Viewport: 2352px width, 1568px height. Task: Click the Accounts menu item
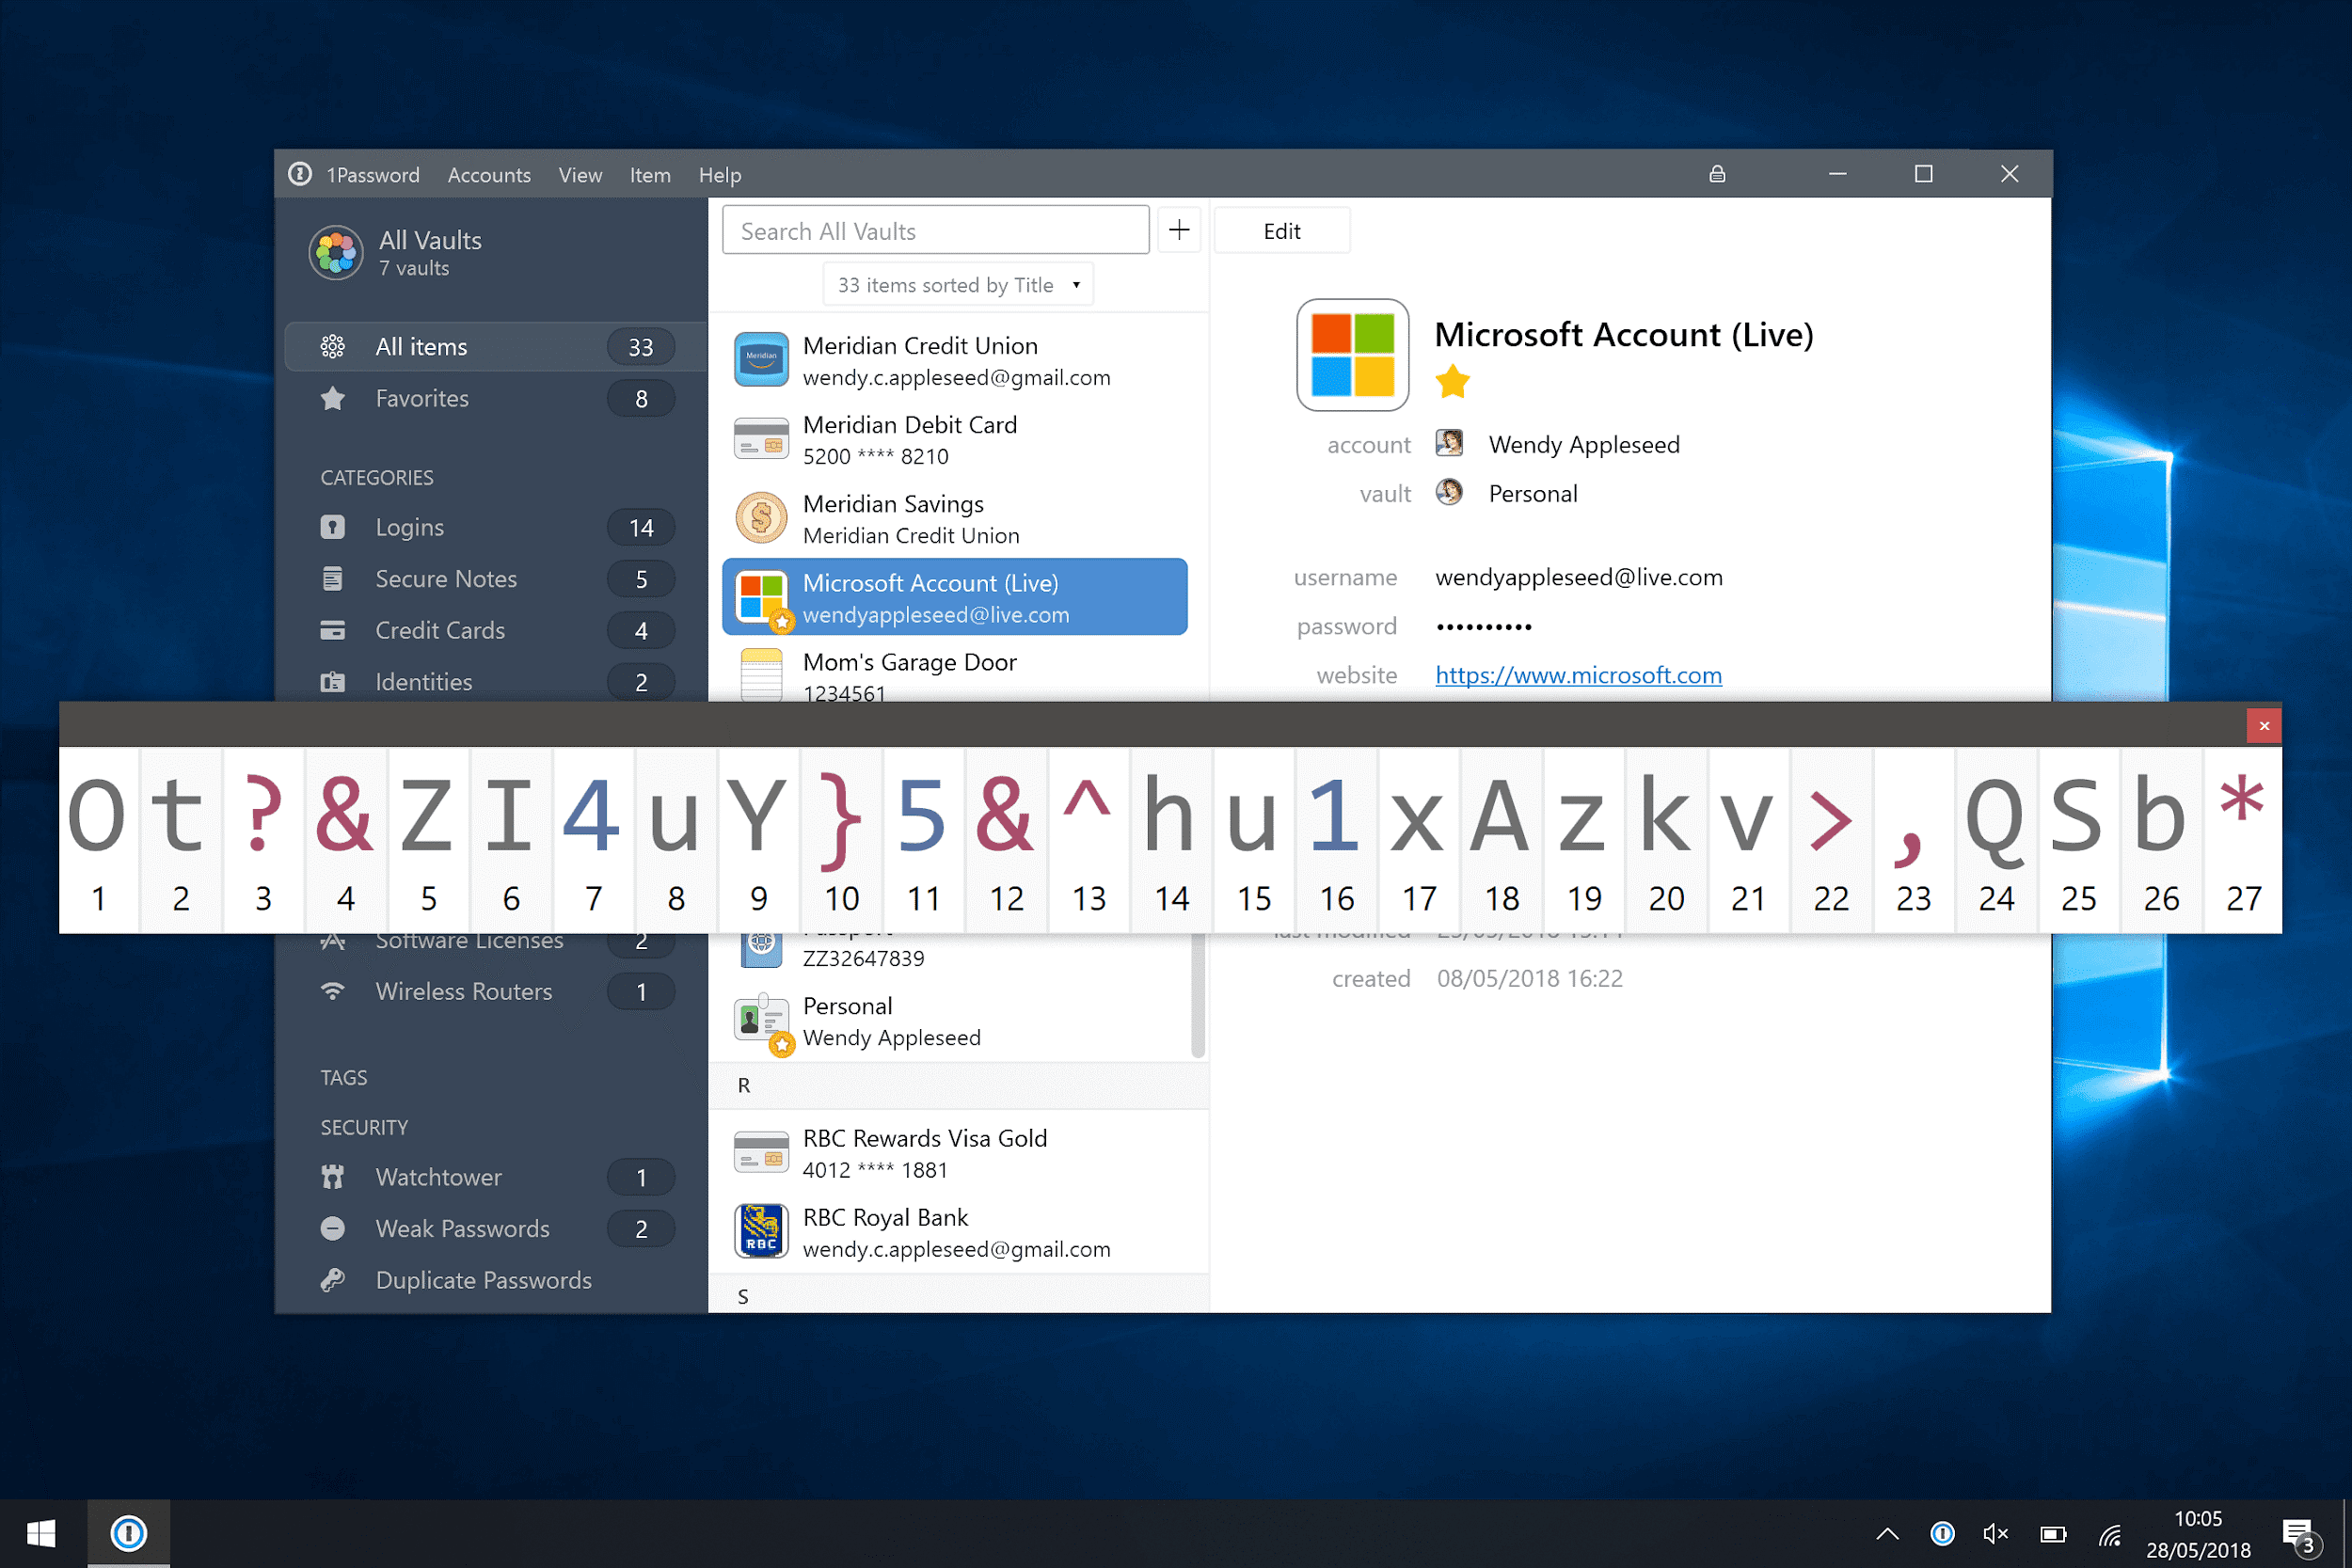486,173
